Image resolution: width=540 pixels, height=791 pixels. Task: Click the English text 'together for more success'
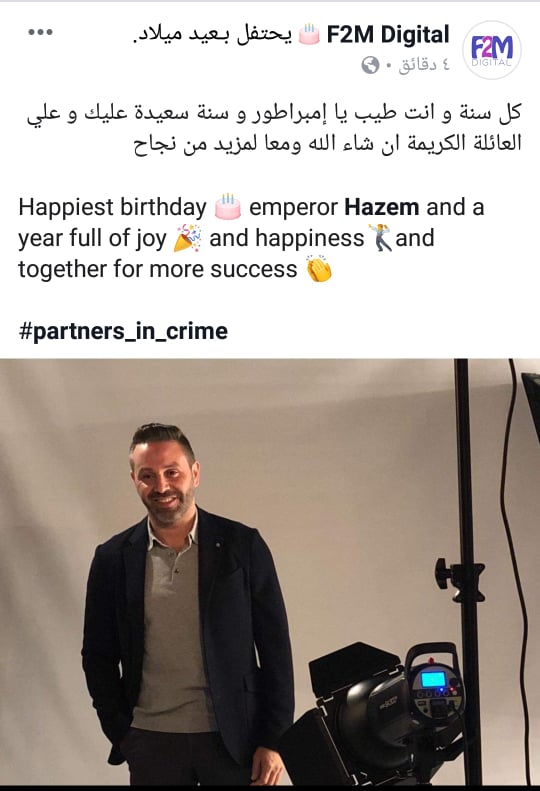(157, 269)
